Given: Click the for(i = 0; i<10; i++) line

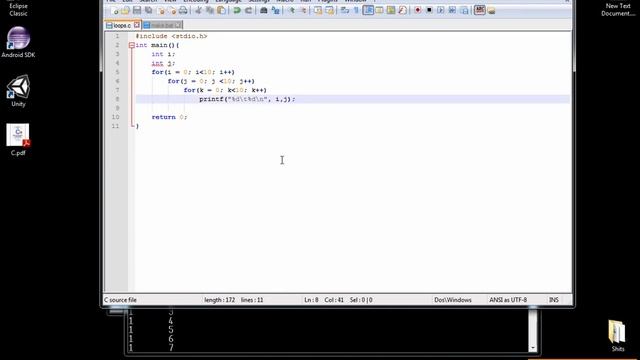Looking at the screenshot, I should [193, 72].
